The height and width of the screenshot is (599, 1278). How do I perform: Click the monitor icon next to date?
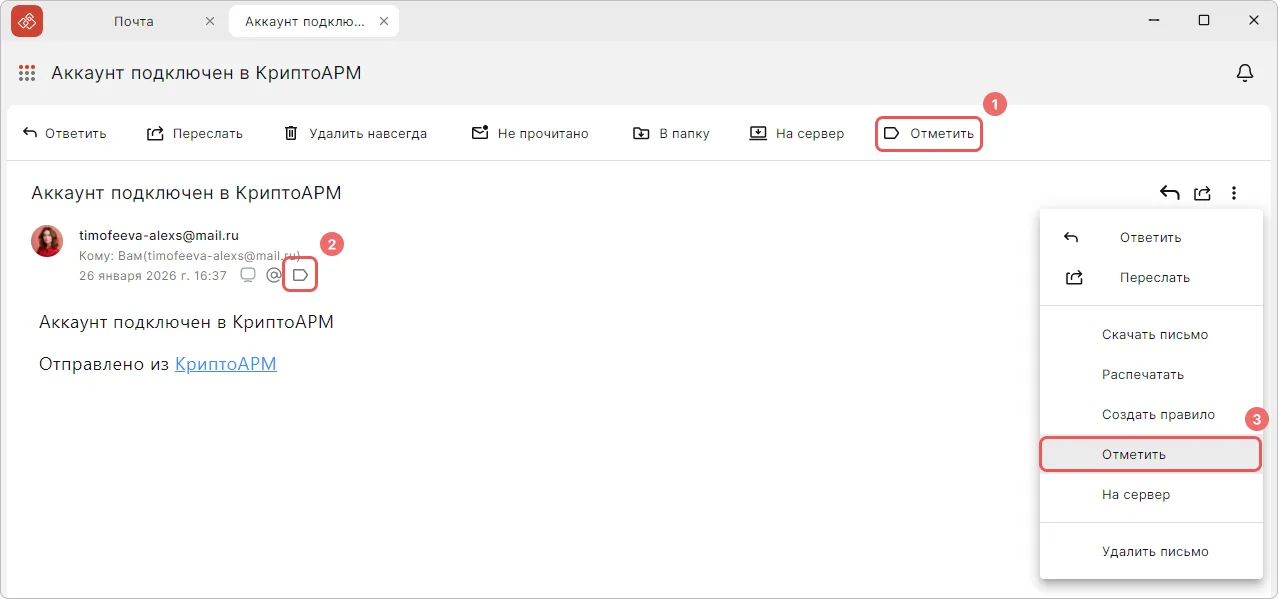pos(248,275)
